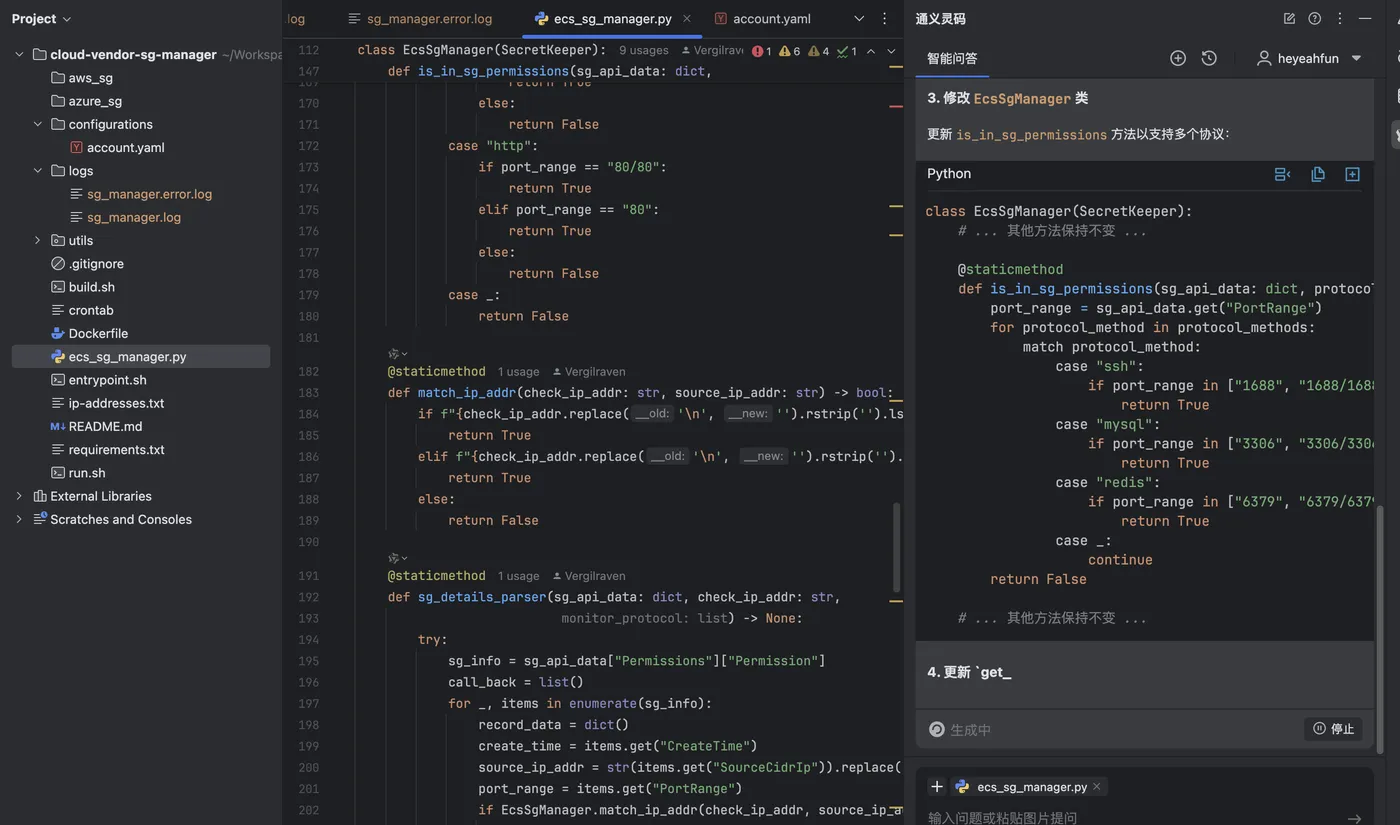Click the new session edit icon in Lingma header
This screenshot has width=1400, height=825.
[1289, 18]
